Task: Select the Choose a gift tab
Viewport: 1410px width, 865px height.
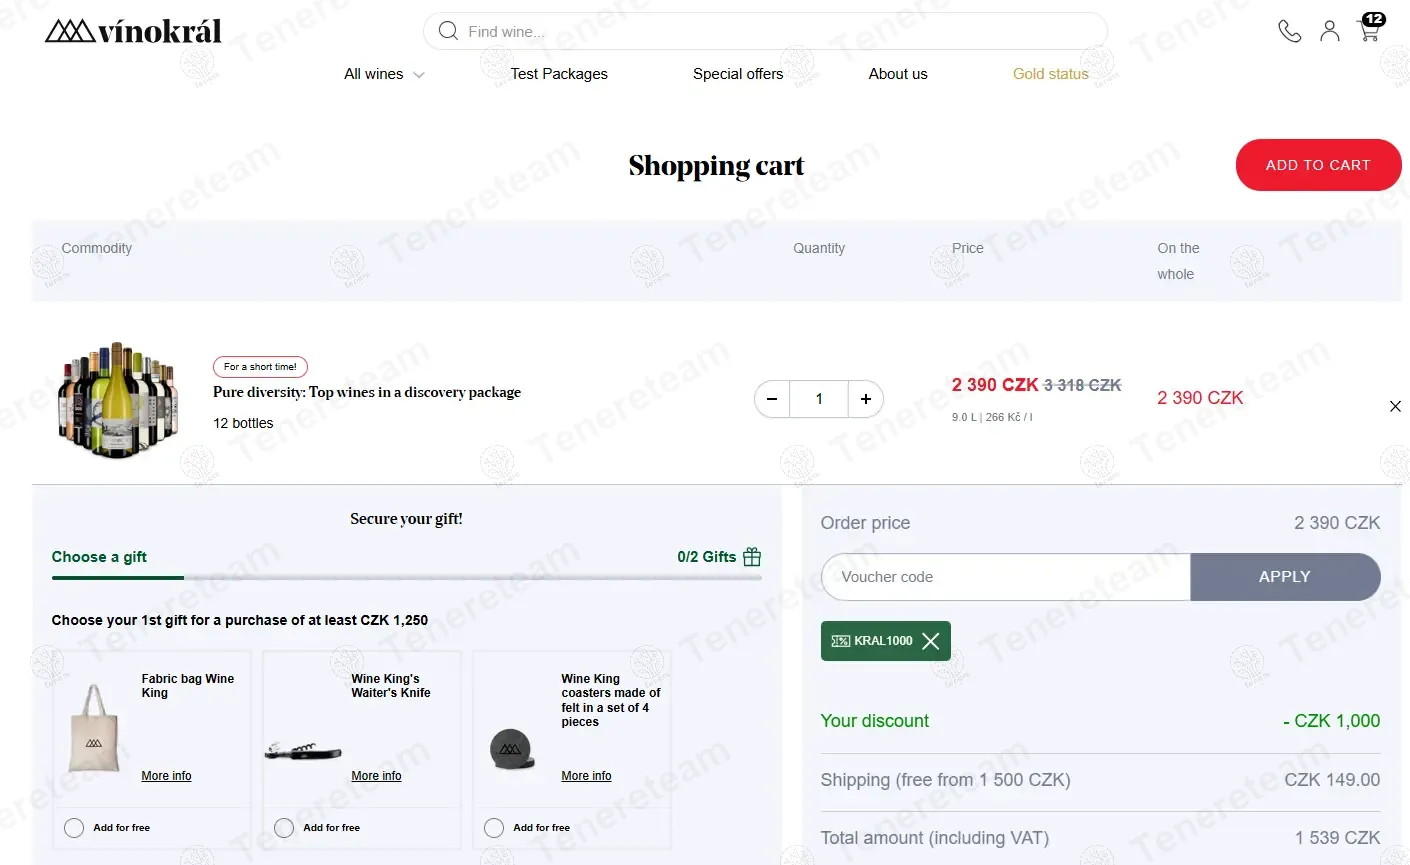Action: pos(99,557)
